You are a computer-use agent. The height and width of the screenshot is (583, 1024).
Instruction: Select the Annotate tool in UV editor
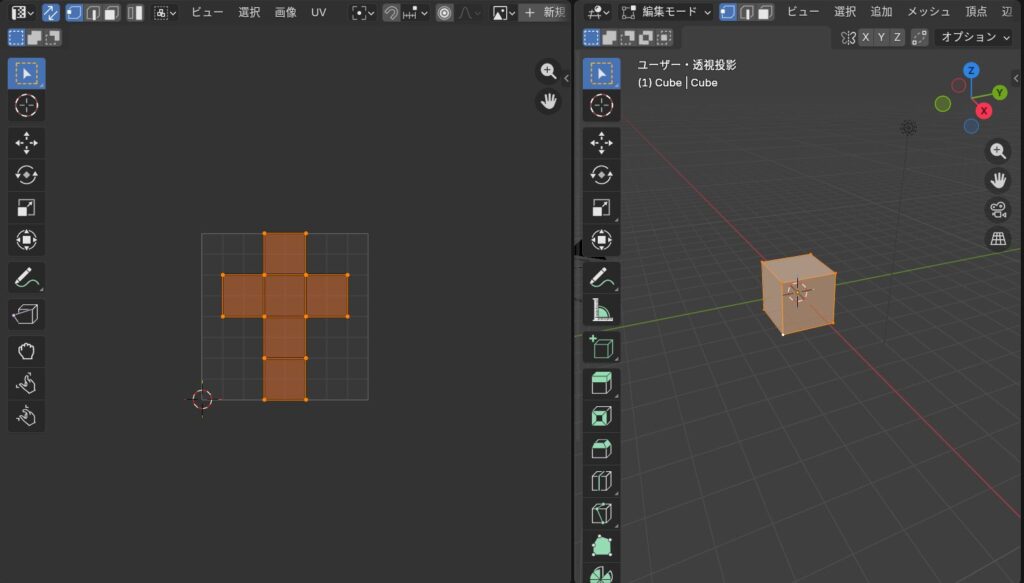pyautogui.click(x=26, y=277)
